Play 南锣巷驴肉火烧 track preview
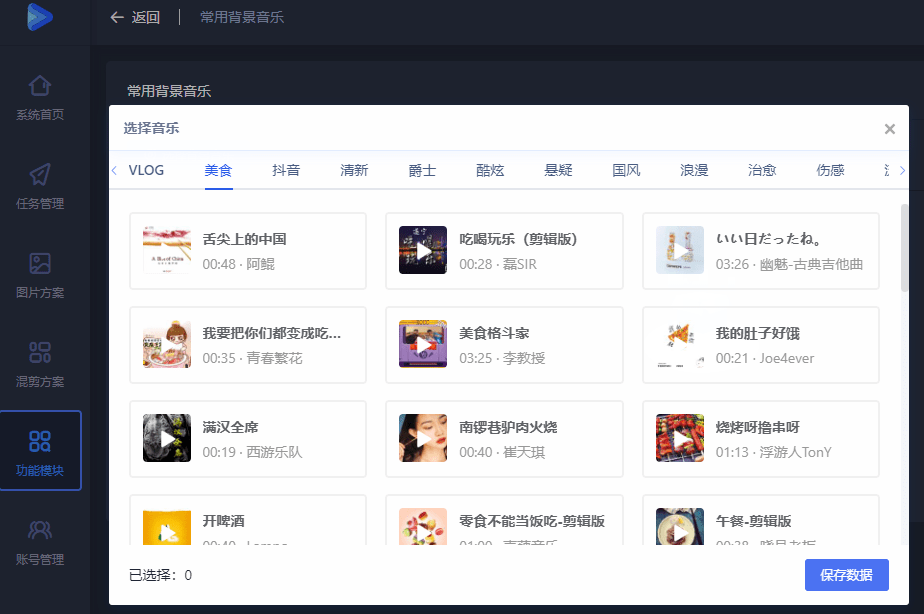 pyautogui.click(x=423, y=438)
